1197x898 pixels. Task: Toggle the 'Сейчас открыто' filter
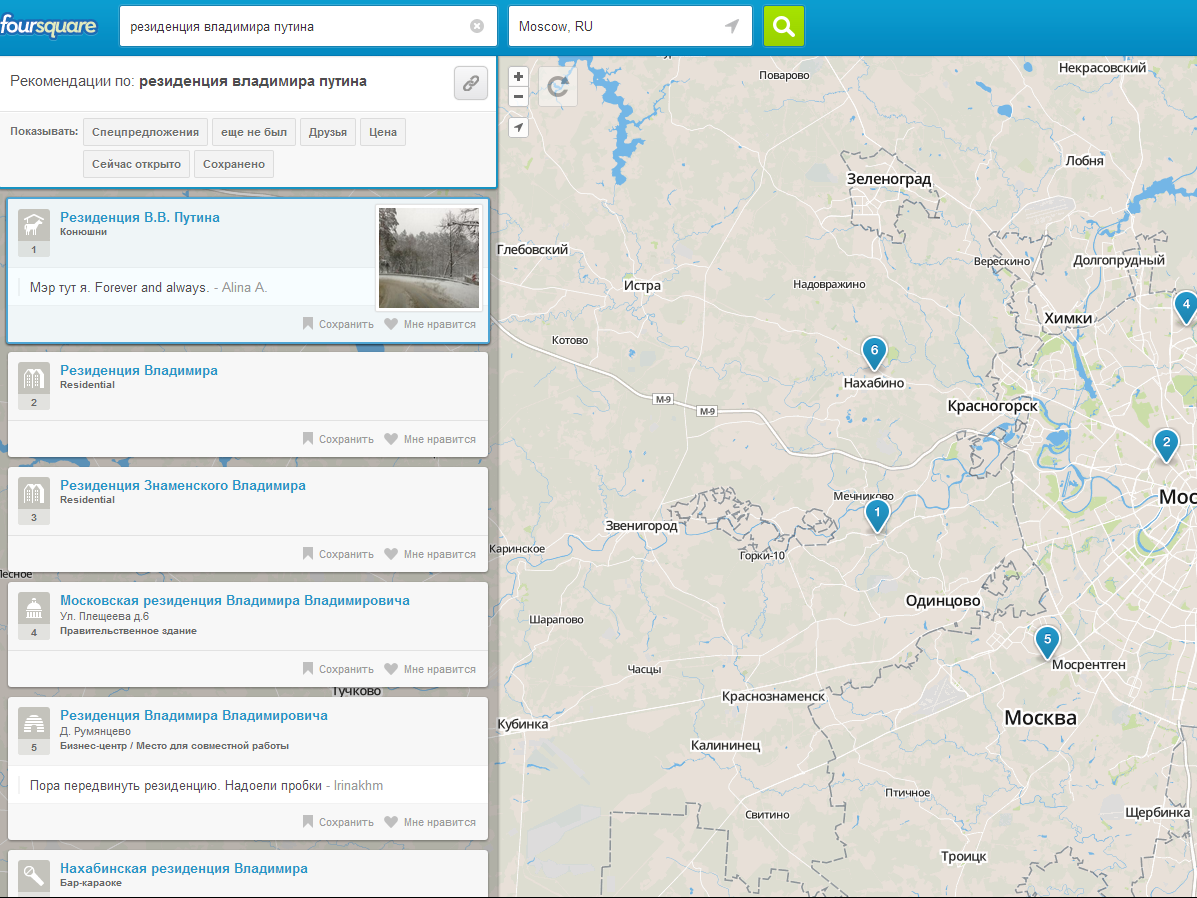(136, 164)
